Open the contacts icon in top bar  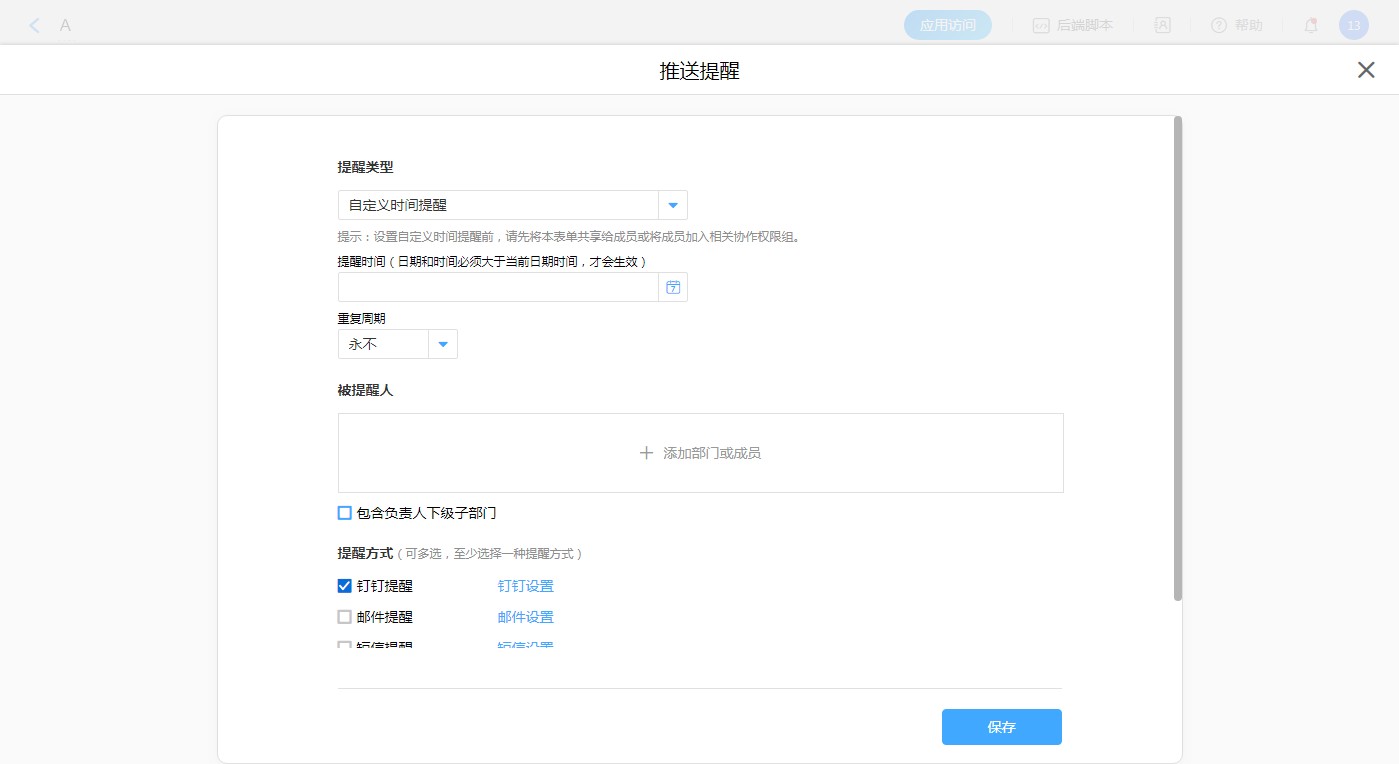coord(1162,26)
